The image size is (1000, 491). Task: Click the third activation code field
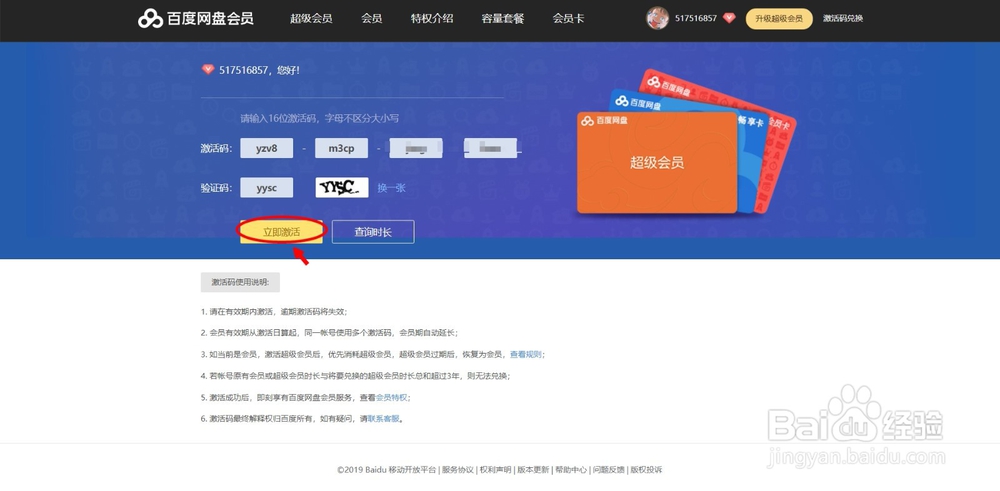[x=416, y=148]
